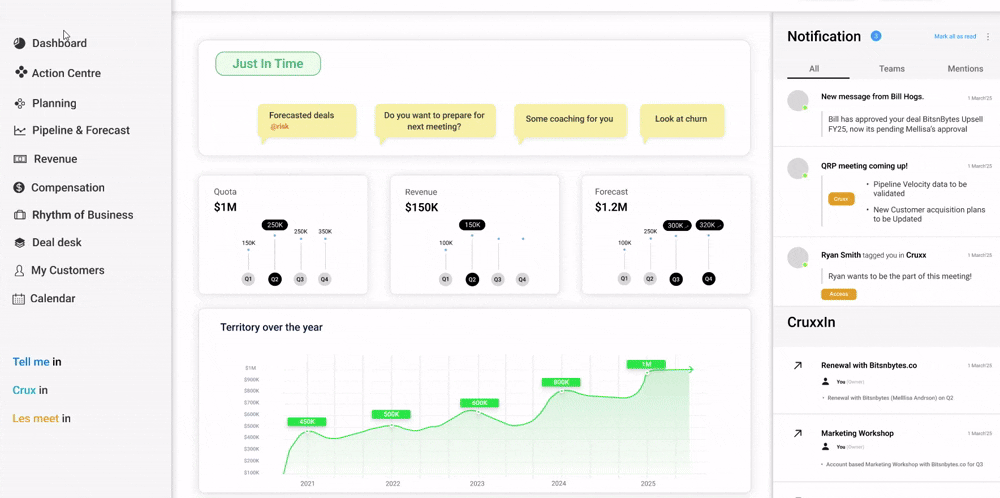
Task: Select Q4 in the Forecast card
Action: tap(708, 279)
